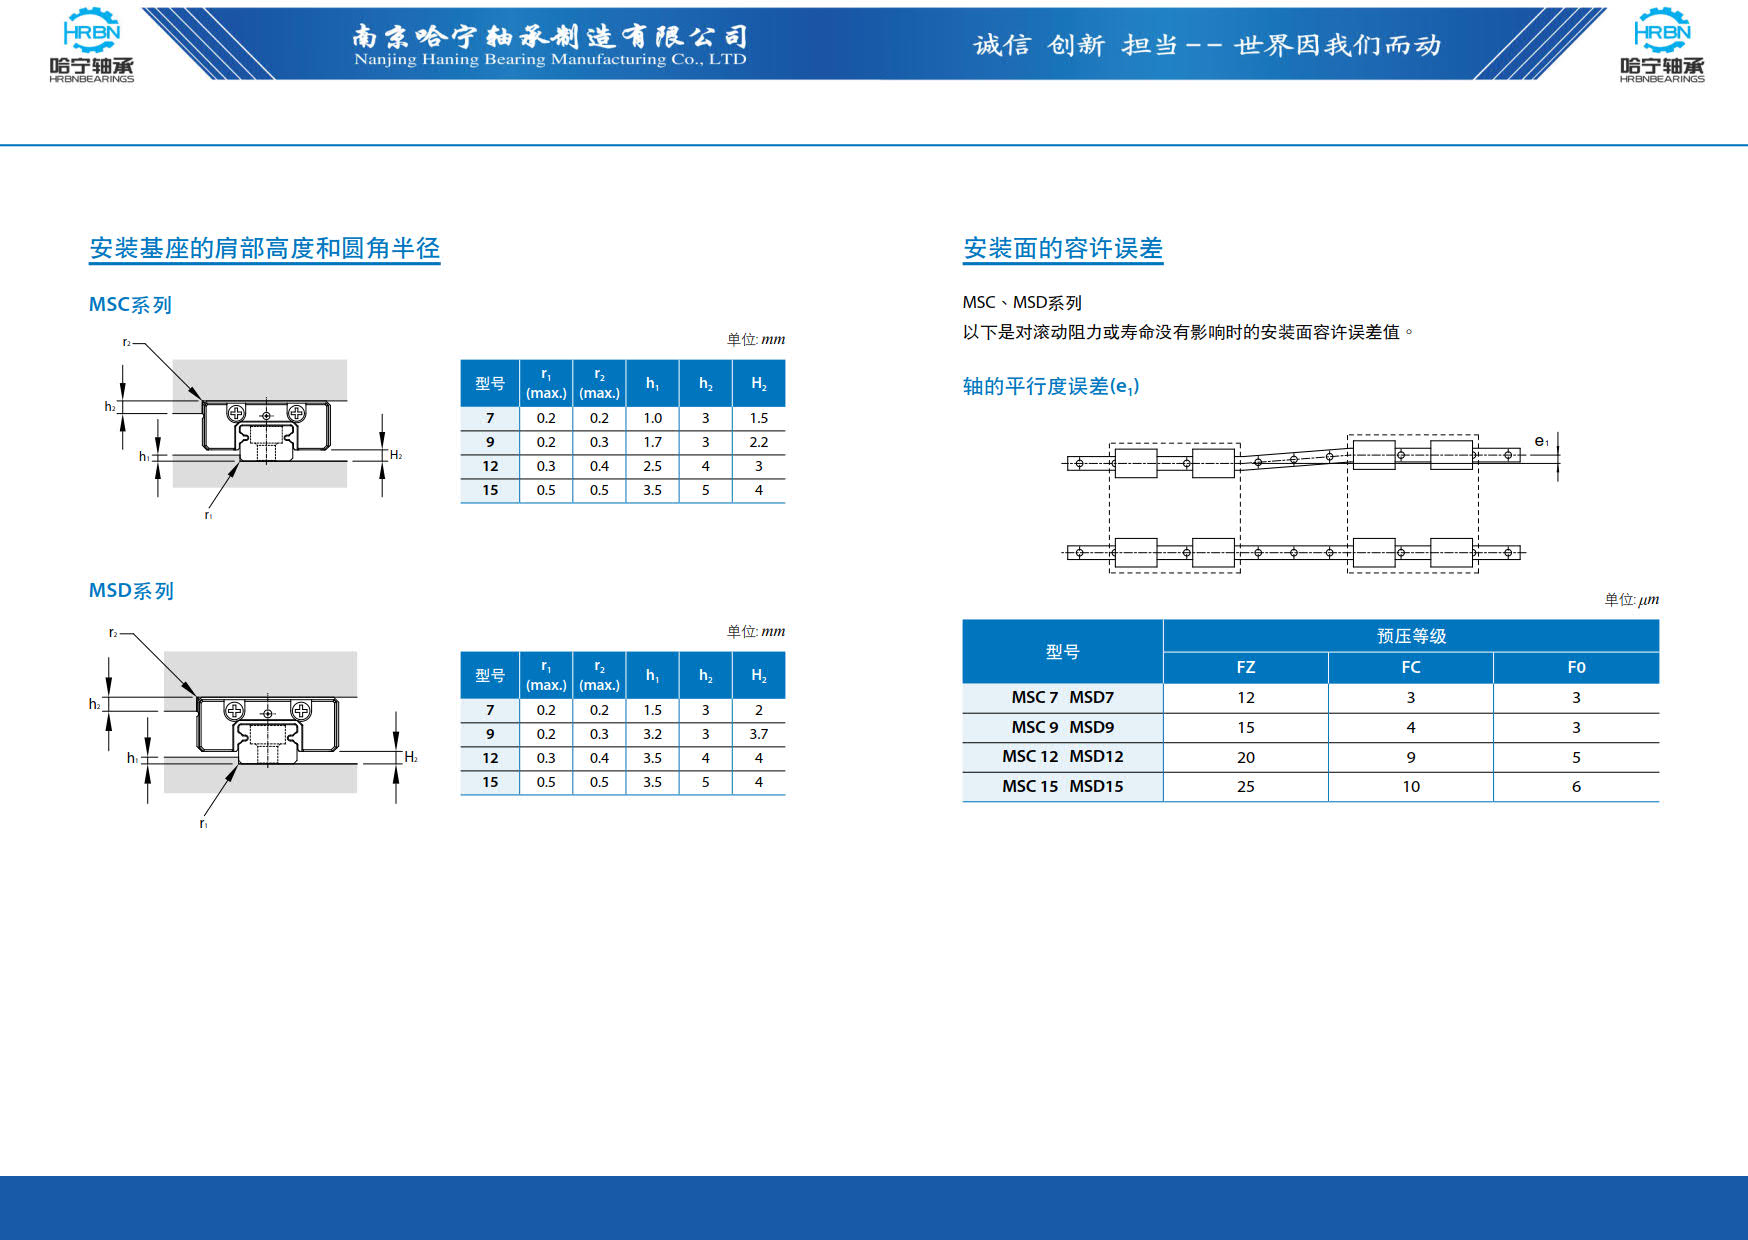The height and width of the screenshot is (1240, 1748).
Task: Click the 型号 header in MSD table
Action: pyautogui.click(x=490, y=675)
